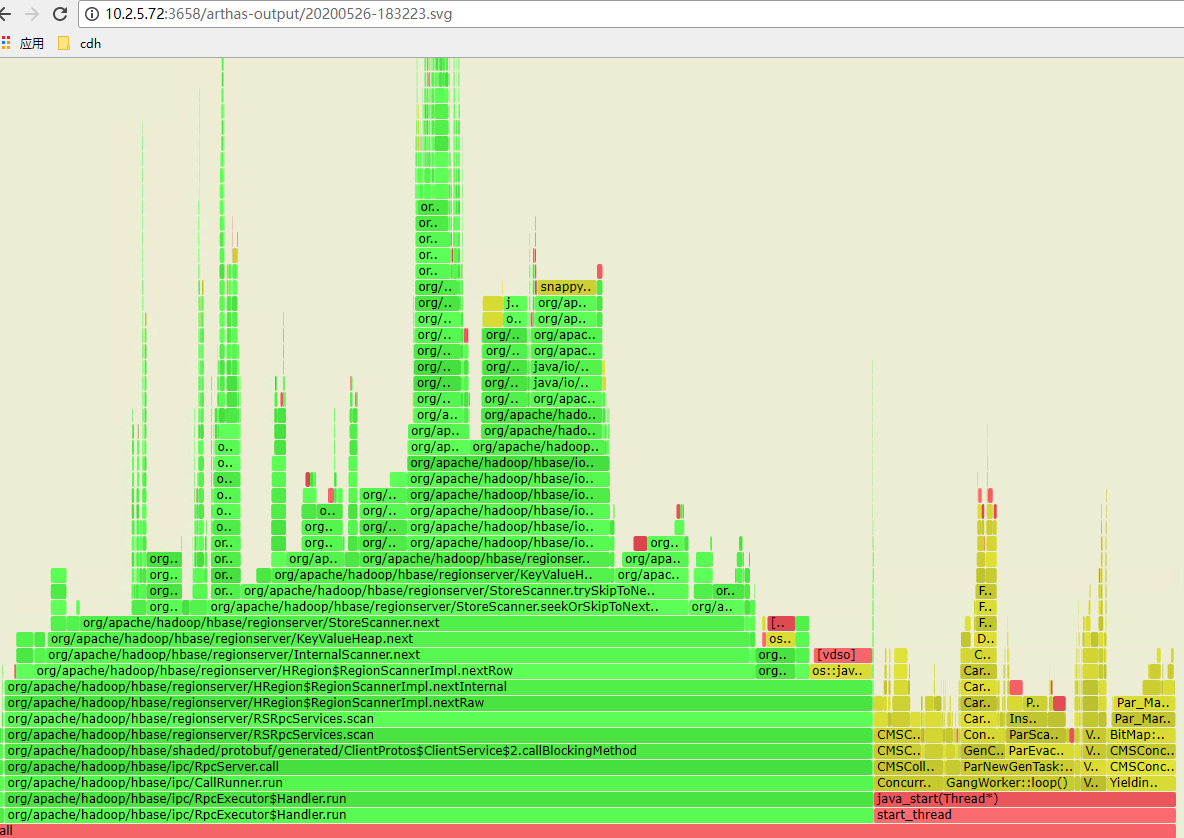
Task: Click the address bar URL field
Action: 400,14
